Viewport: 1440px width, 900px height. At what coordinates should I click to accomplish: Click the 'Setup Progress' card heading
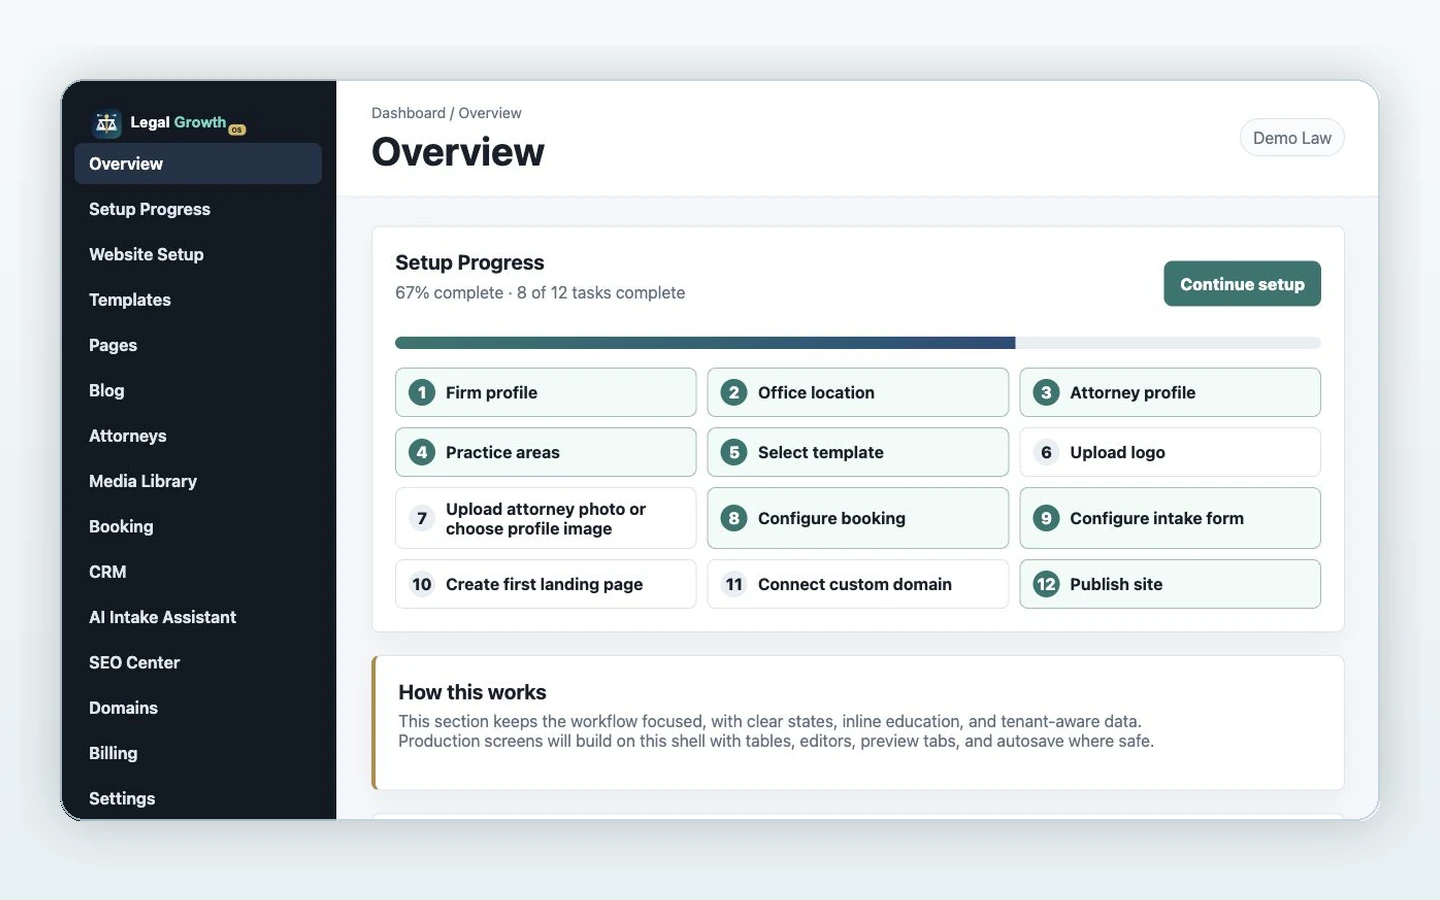(x=470, y=263)
